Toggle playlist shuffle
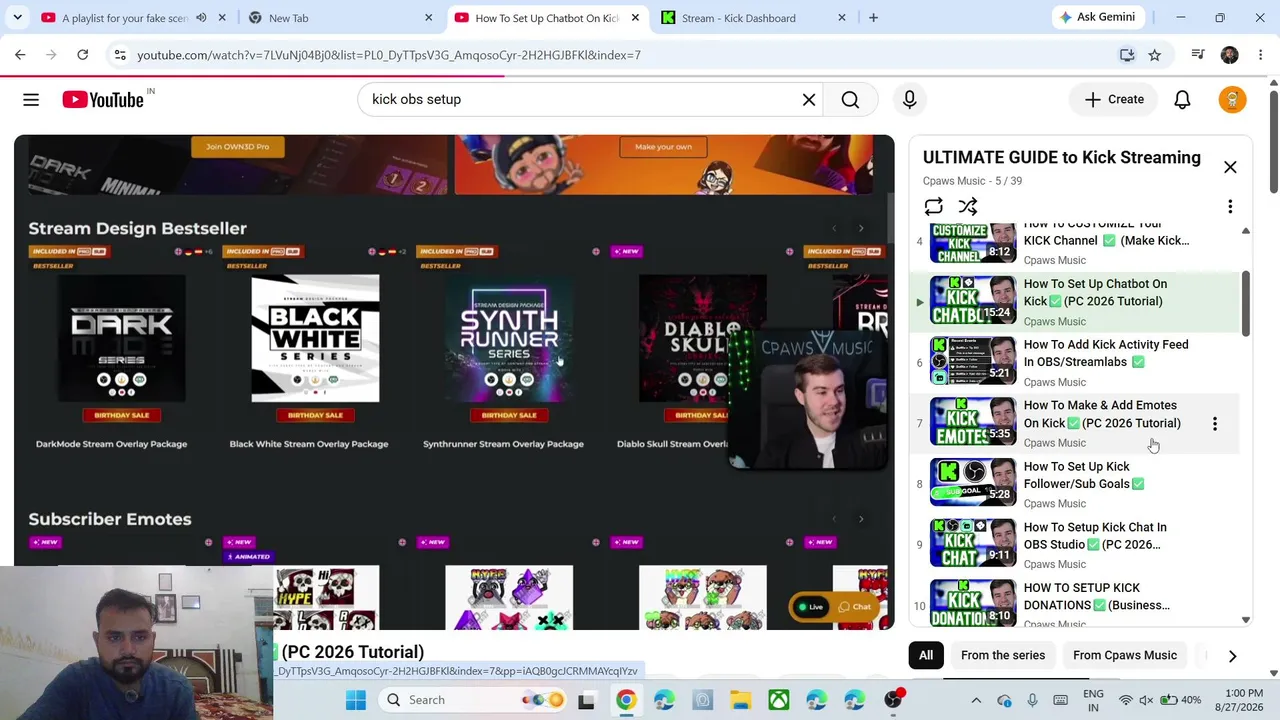1280x720 pixels. [967, 207]
